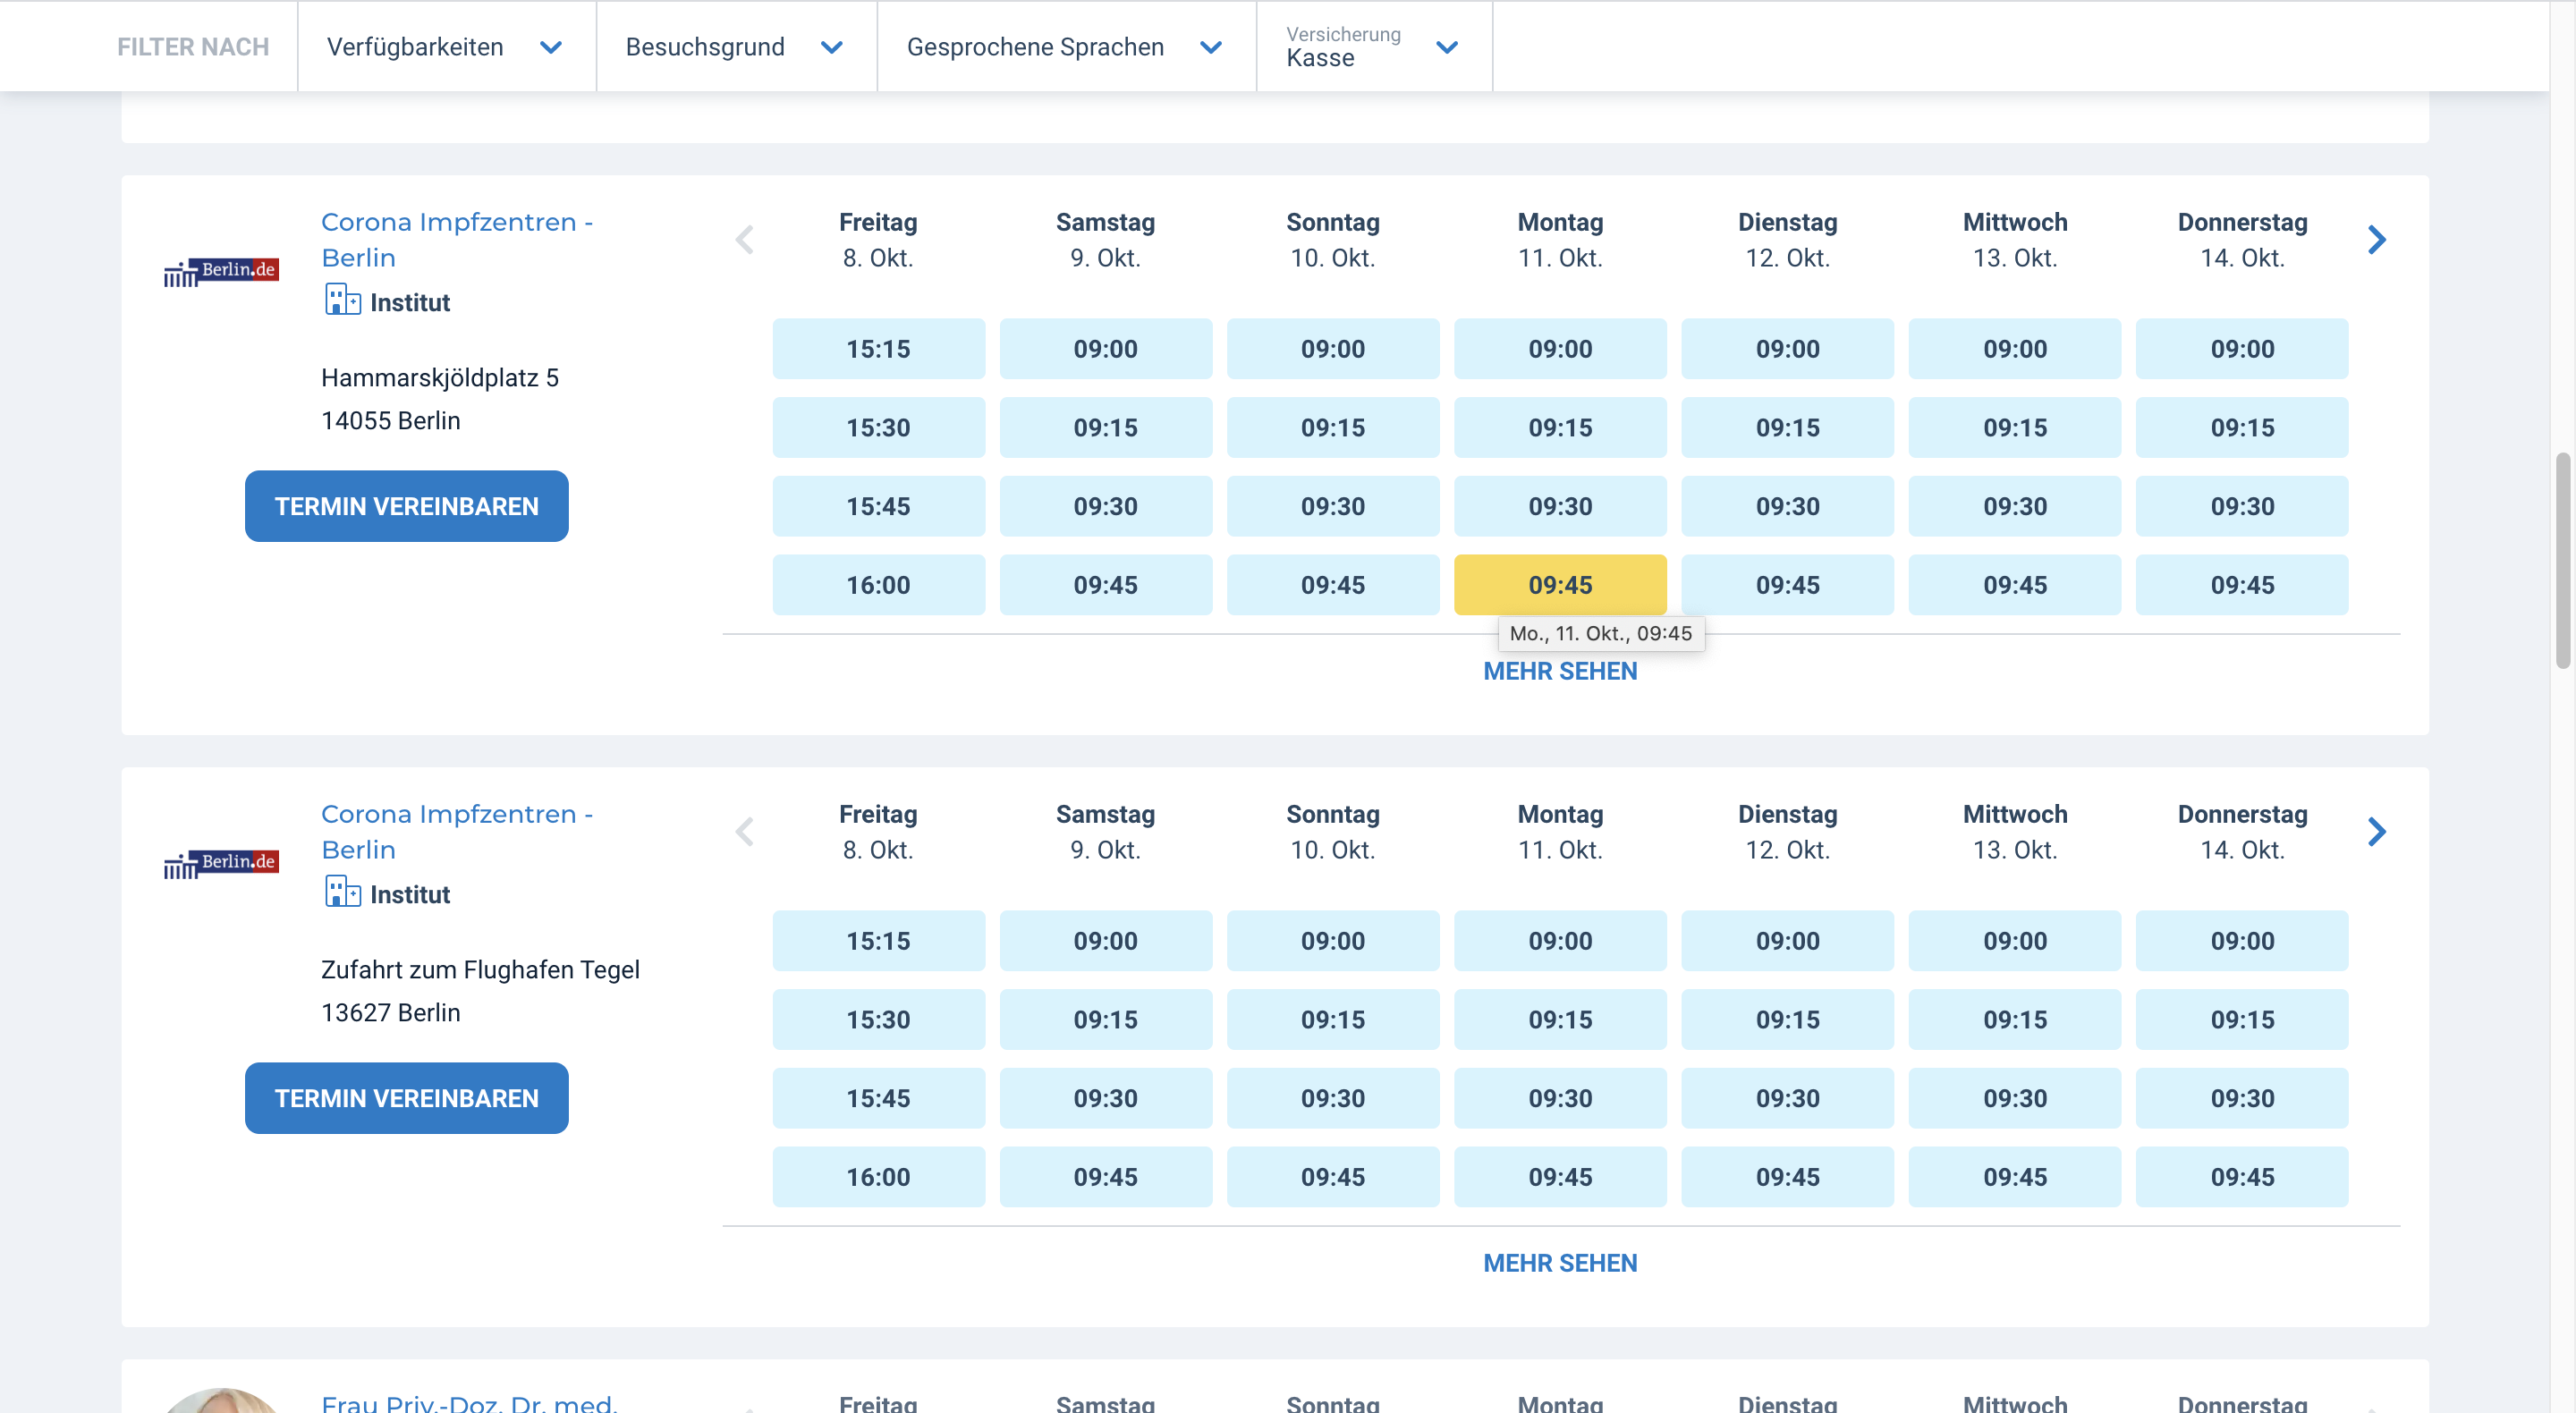Click Termin vereinbaren for Flughafen Tegel
Viewport: 2576px width, 1413px height.
click(x=407, y=1098)
